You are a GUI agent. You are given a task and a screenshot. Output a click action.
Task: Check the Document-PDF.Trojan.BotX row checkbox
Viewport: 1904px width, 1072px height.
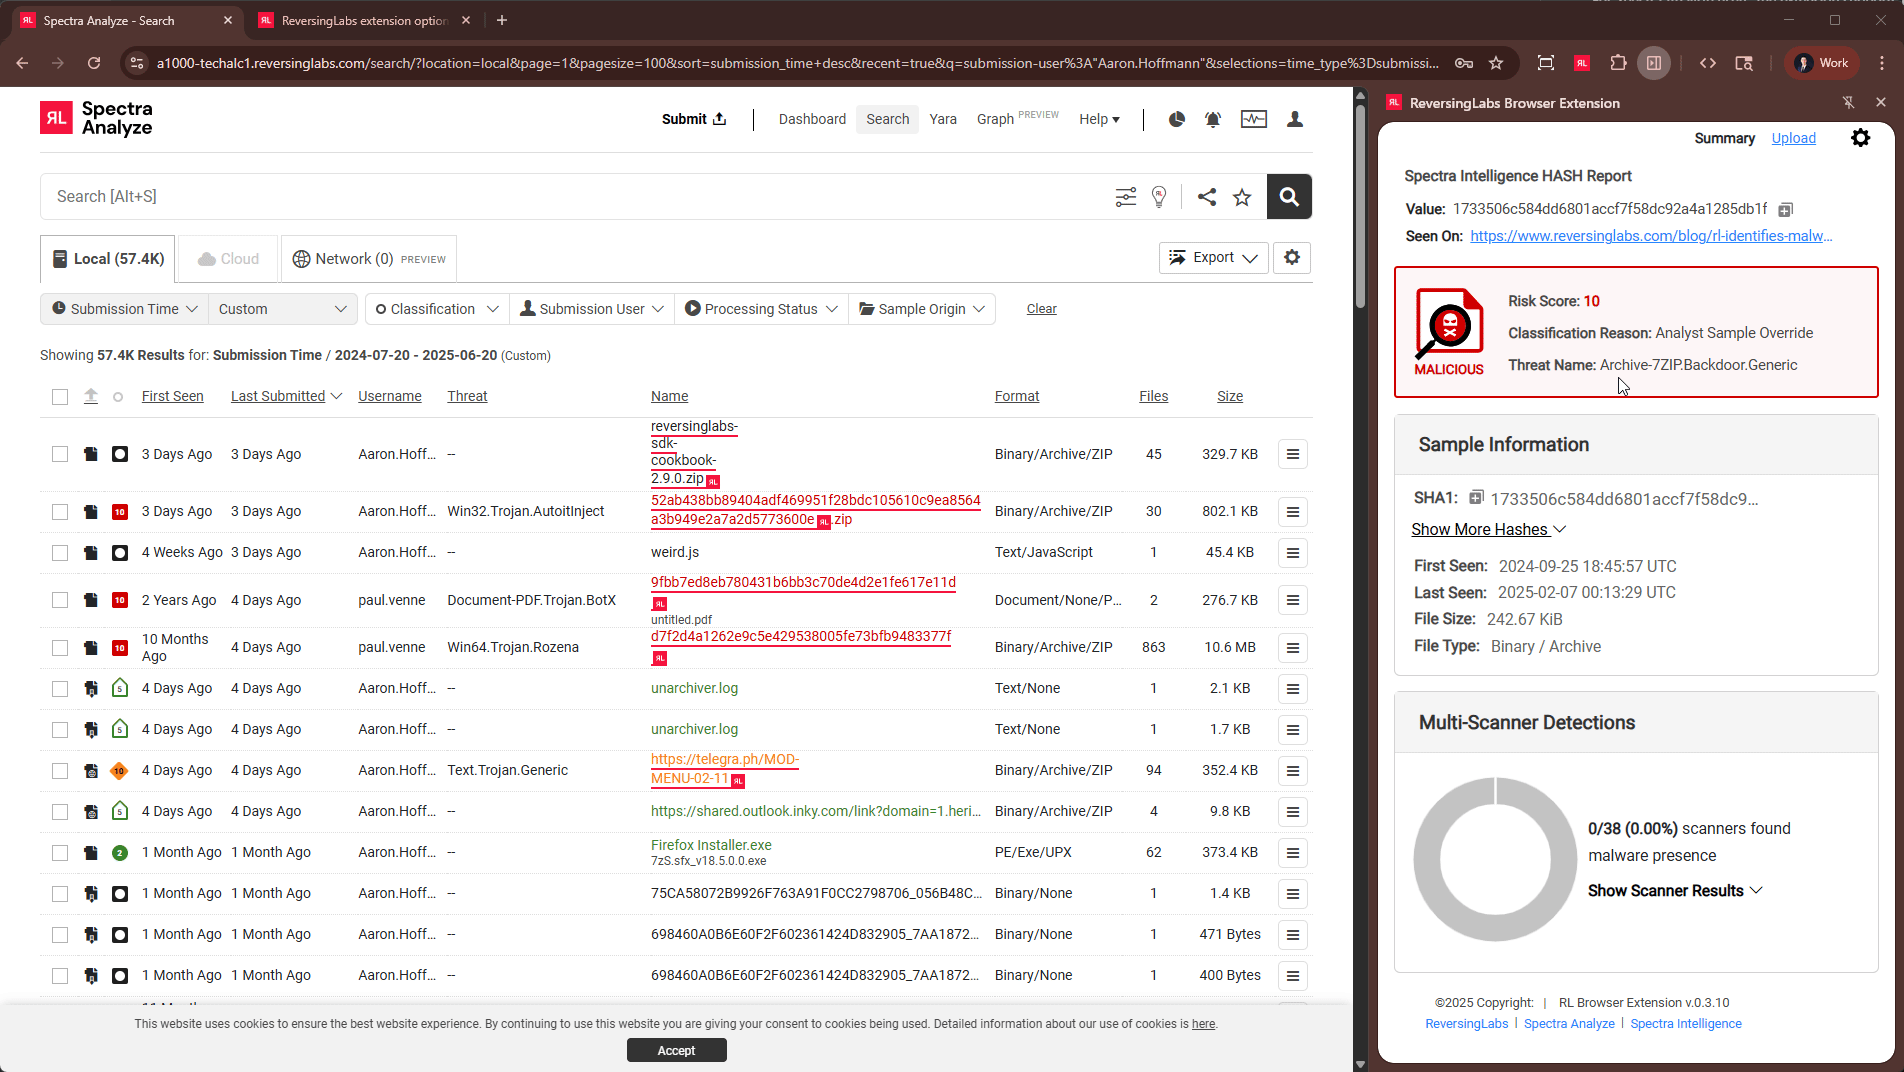60,600
